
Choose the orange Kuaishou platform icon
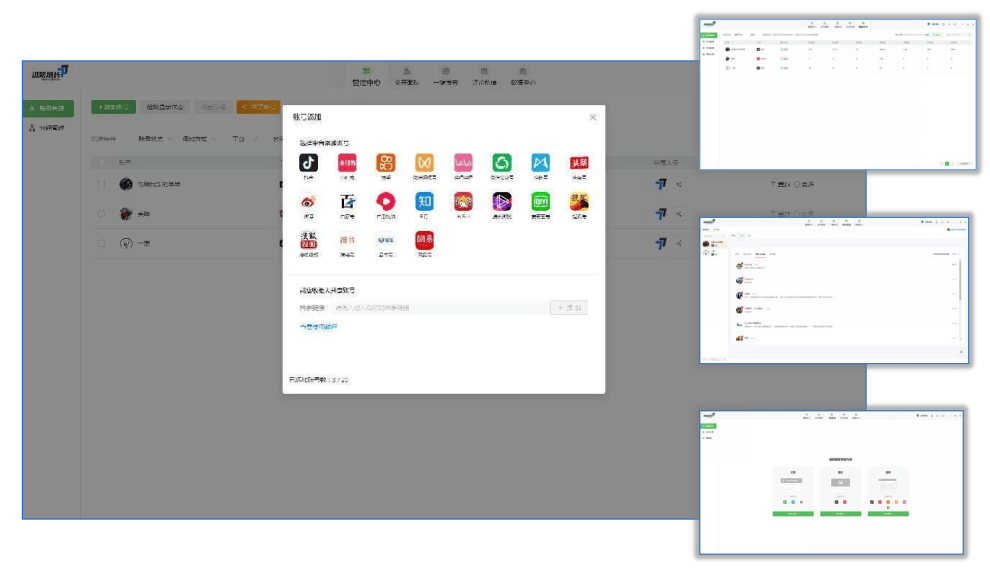tap(385, 162)
